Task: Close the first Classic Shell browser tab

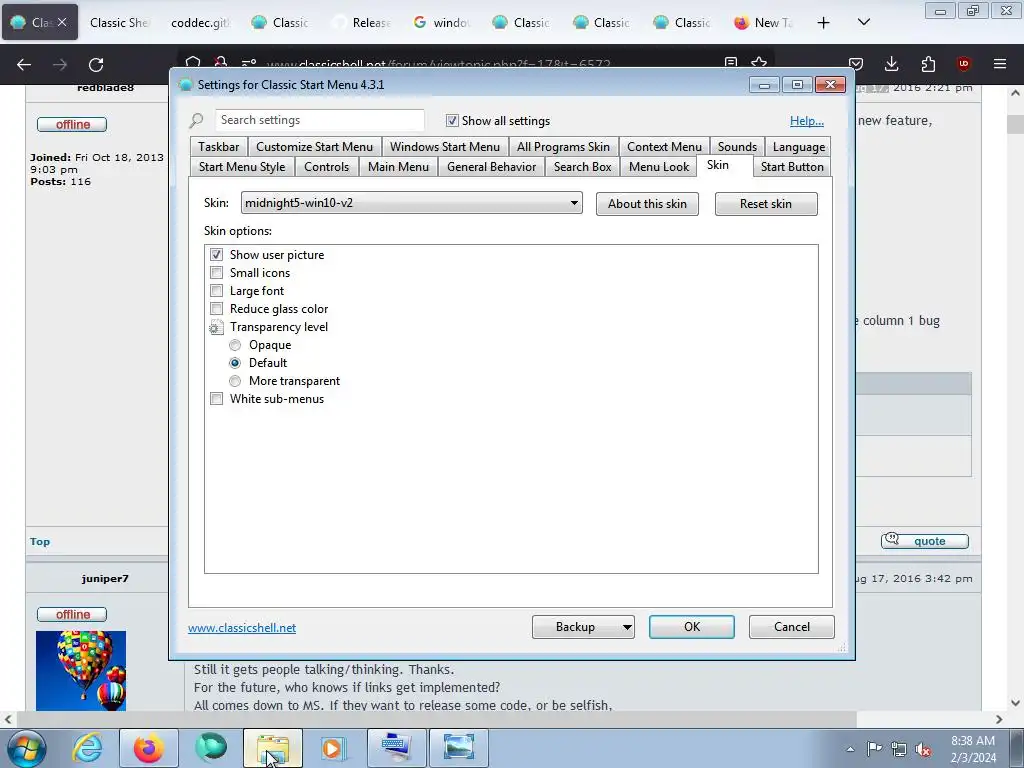Action: (62, 22)
